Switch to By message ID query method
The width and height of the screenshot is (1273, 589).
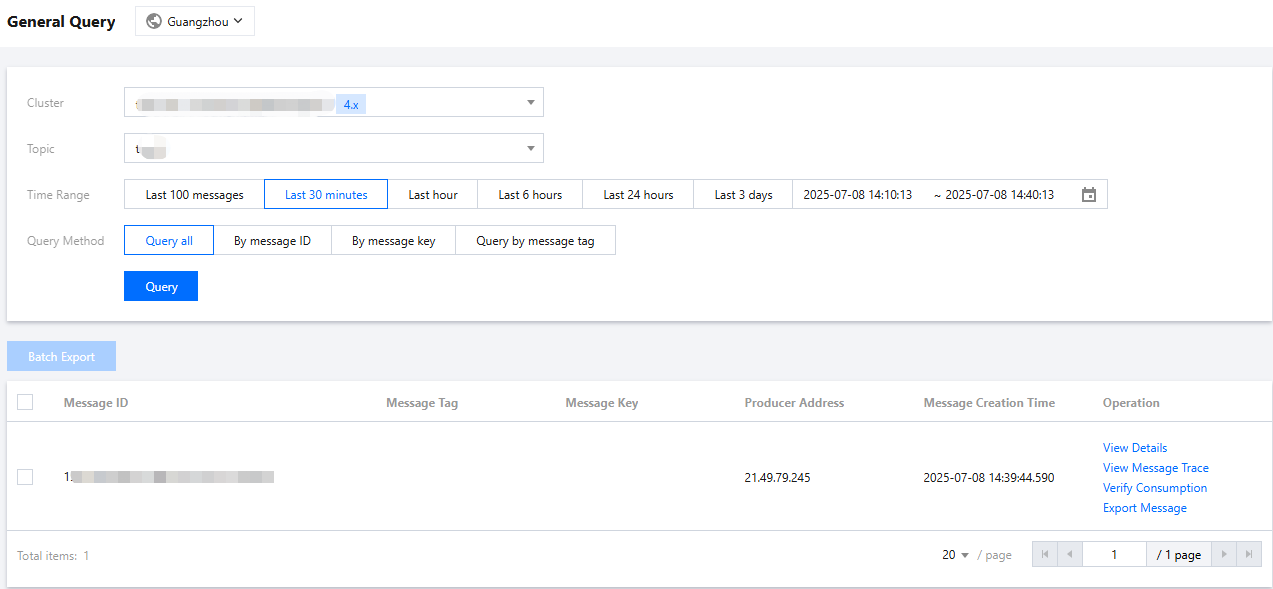pos(272,241)
